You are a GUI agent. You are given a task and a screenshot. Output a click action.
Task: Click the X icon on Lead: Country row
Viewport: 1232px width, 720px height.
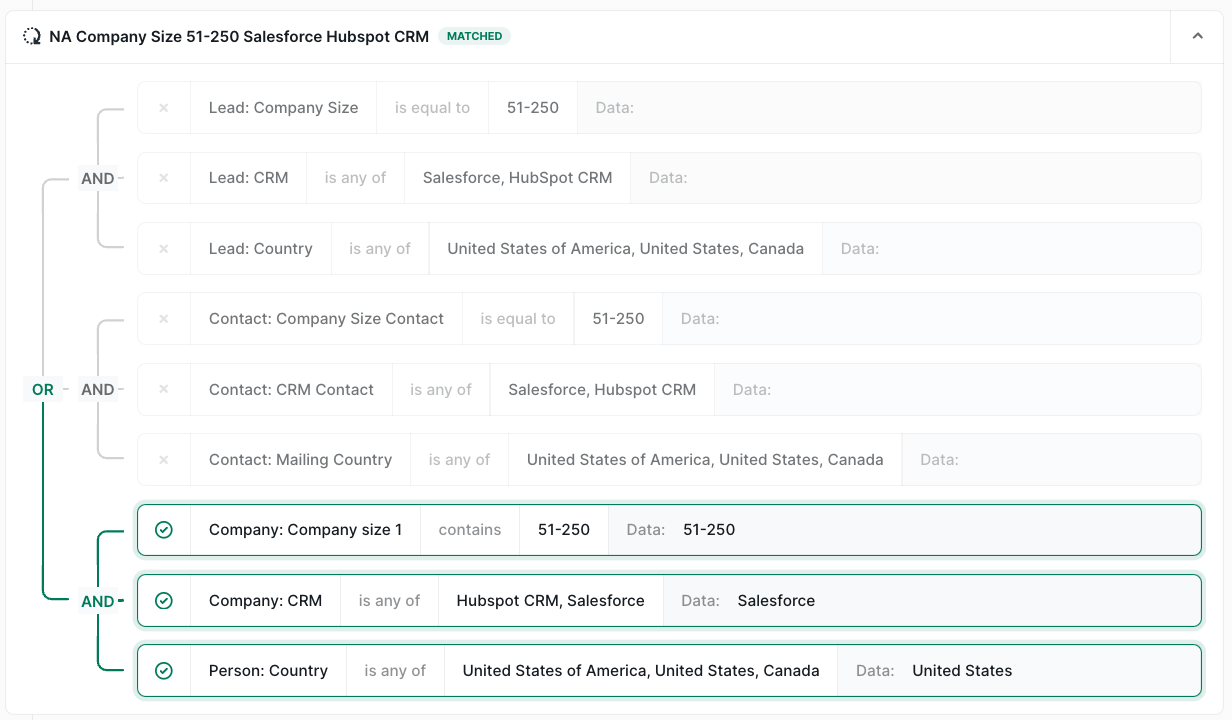point(164,249)
